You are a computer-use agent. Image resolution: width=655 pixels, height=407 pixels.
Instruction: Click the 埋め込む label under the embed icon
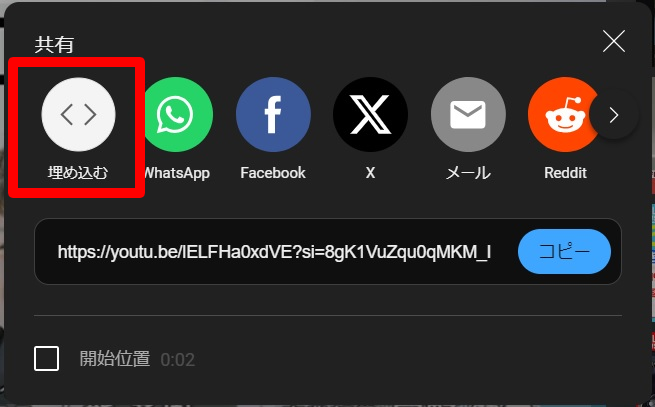click(x=78, y=173)
